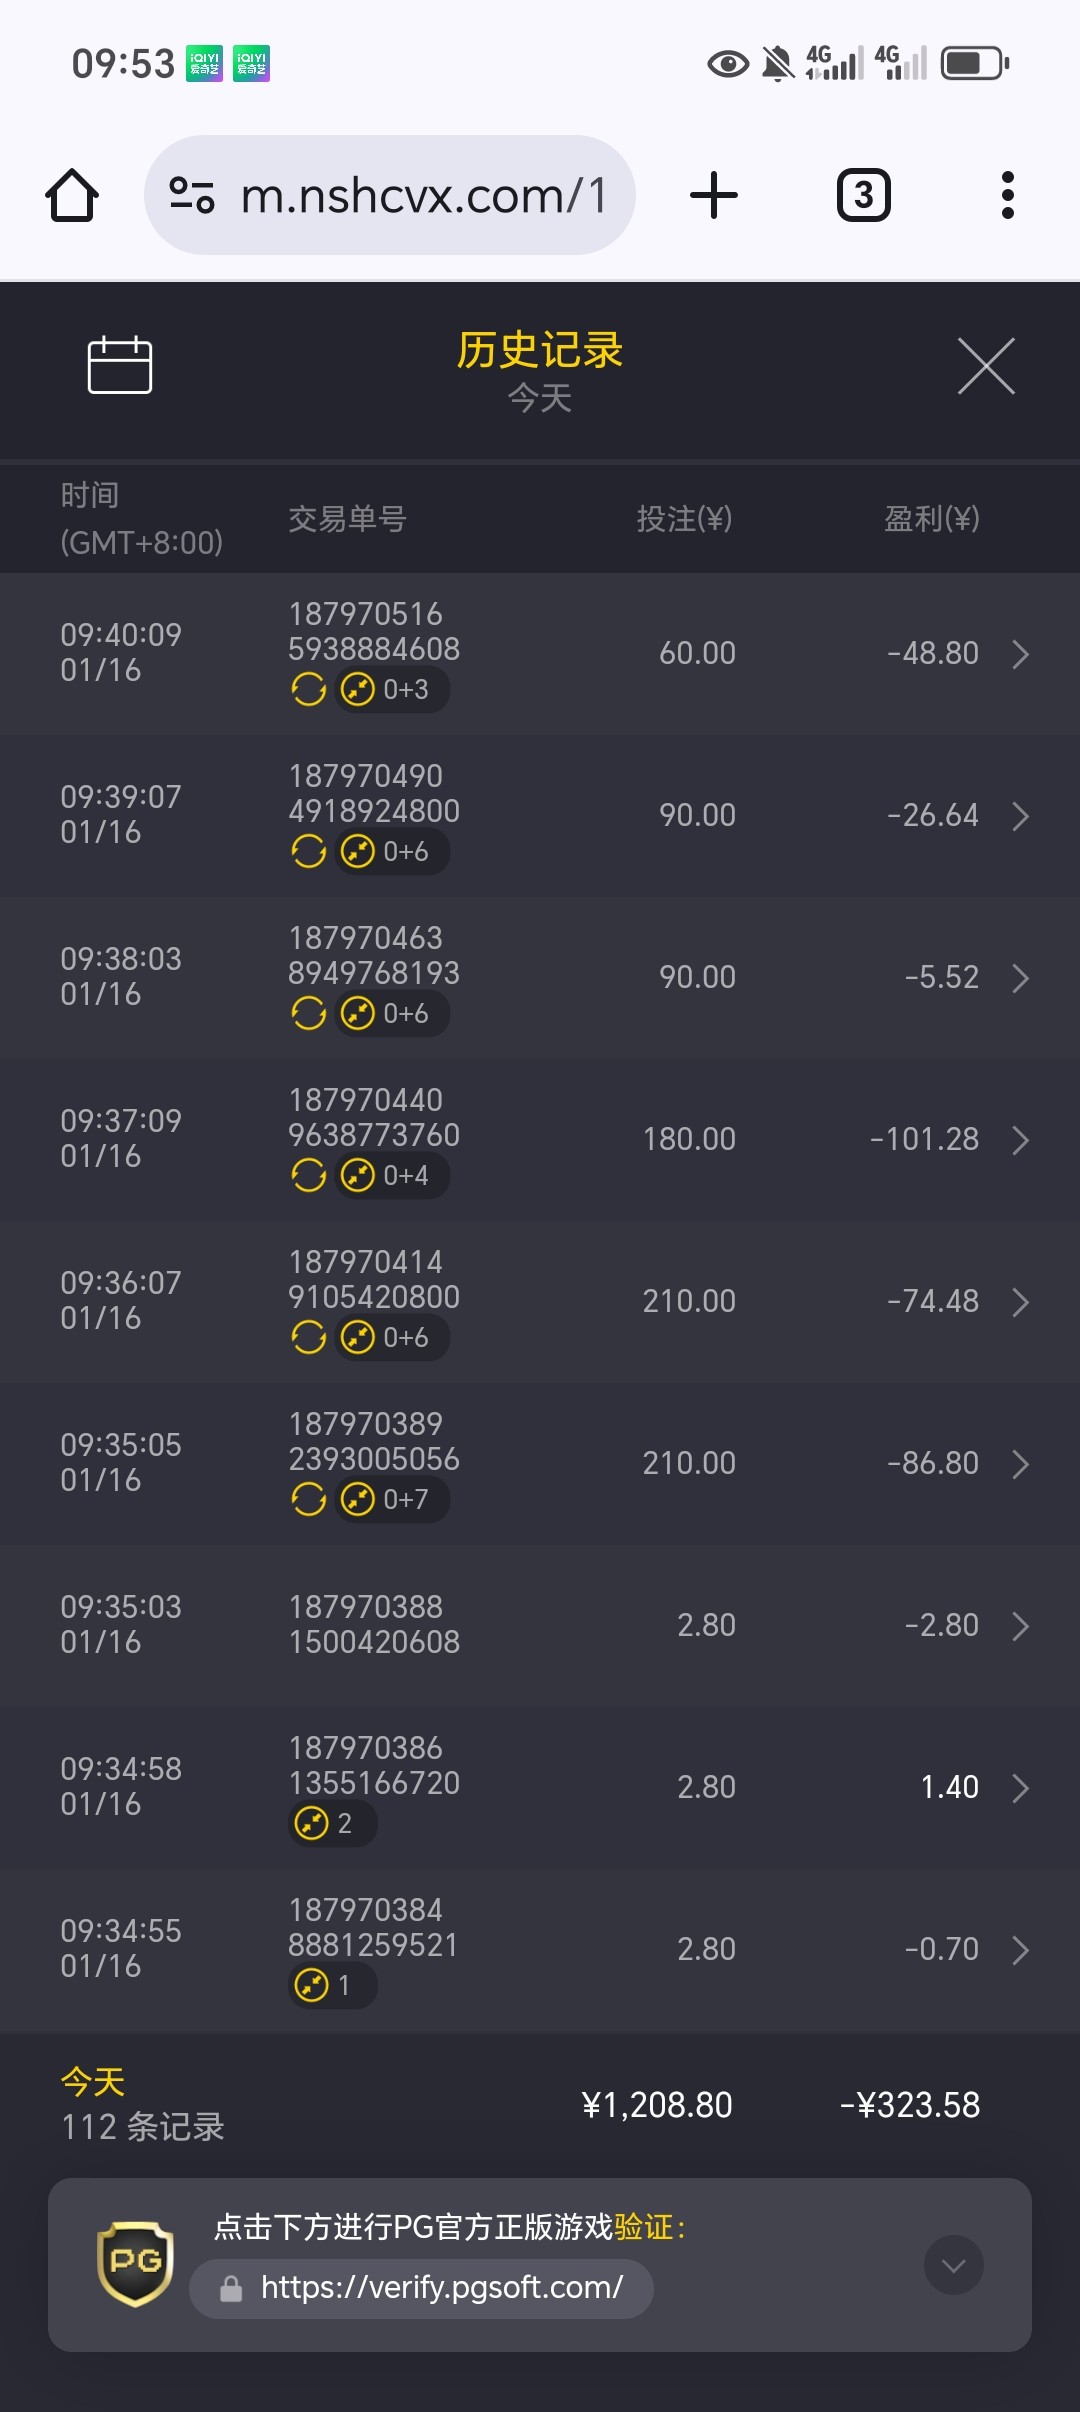The image size is (1080, 2412).
Task: Expand the 1.40 profit record
Action: click(1020, 1788)
